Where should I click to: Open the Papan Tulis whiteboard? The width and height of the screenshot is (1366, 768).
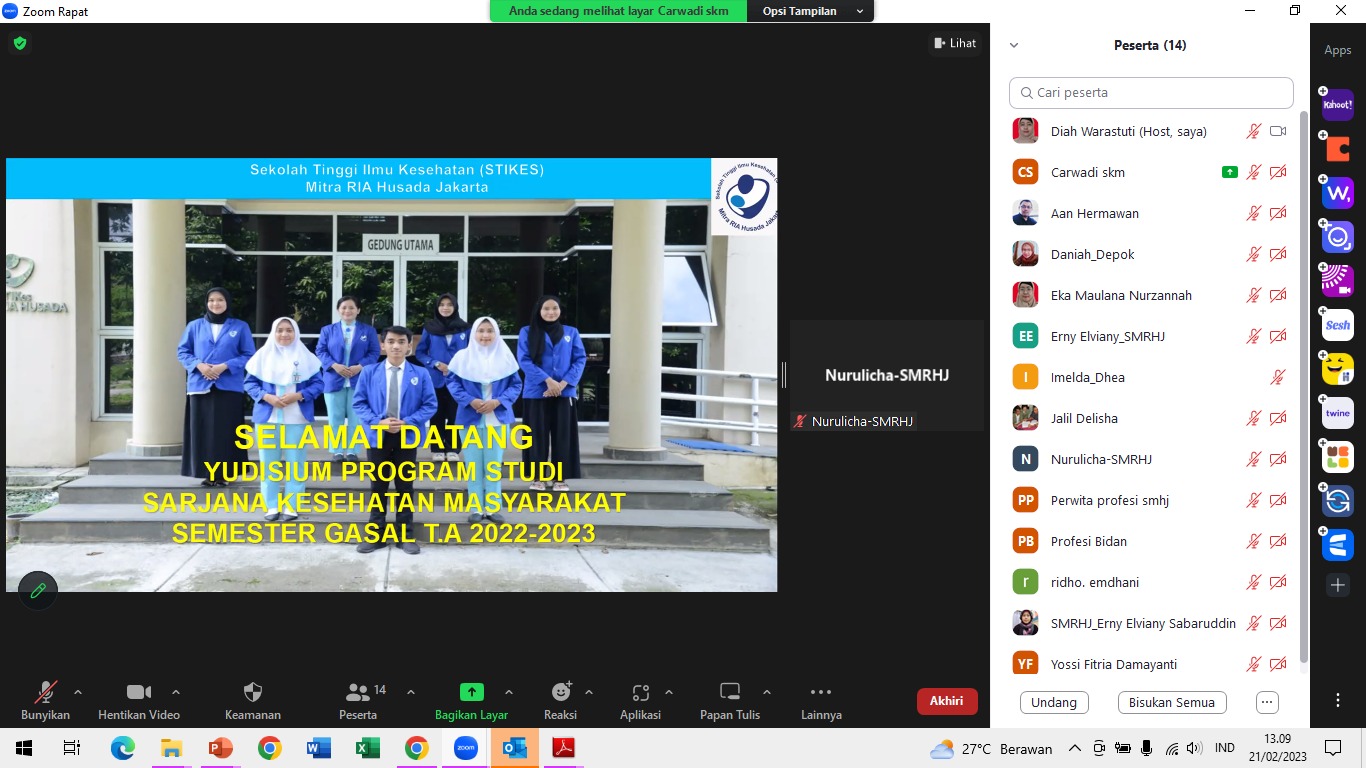tap(730, 701)
